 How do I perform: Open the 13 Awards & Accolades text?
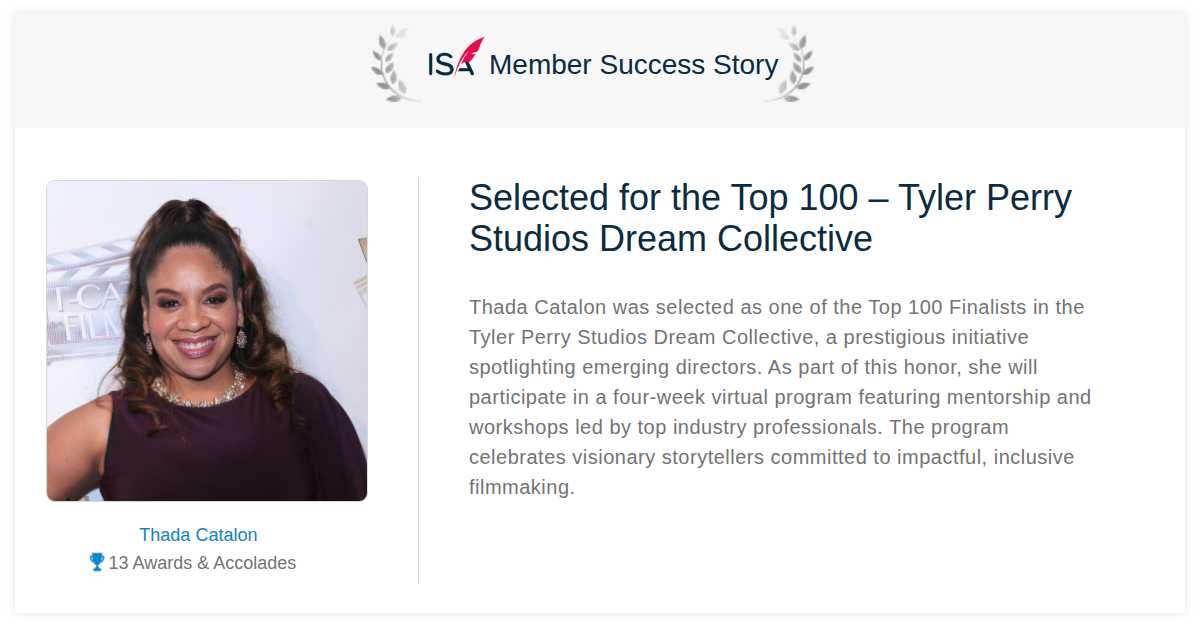(x=202, y=563)
